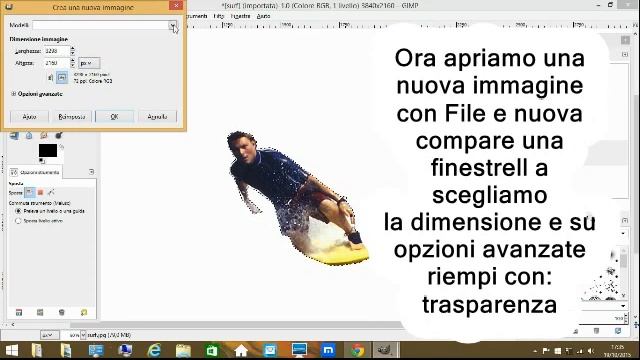Confirm new image with OK button
The width and height of the screenshot is (640, 360).
[114, 117]
